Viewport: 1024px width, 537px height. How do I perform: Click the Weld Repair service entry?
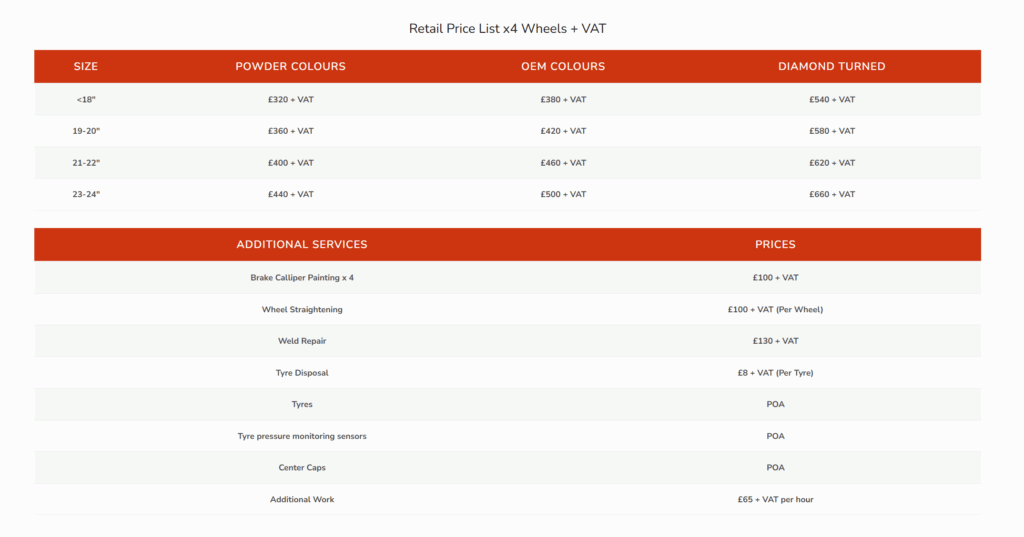[301, 341]
